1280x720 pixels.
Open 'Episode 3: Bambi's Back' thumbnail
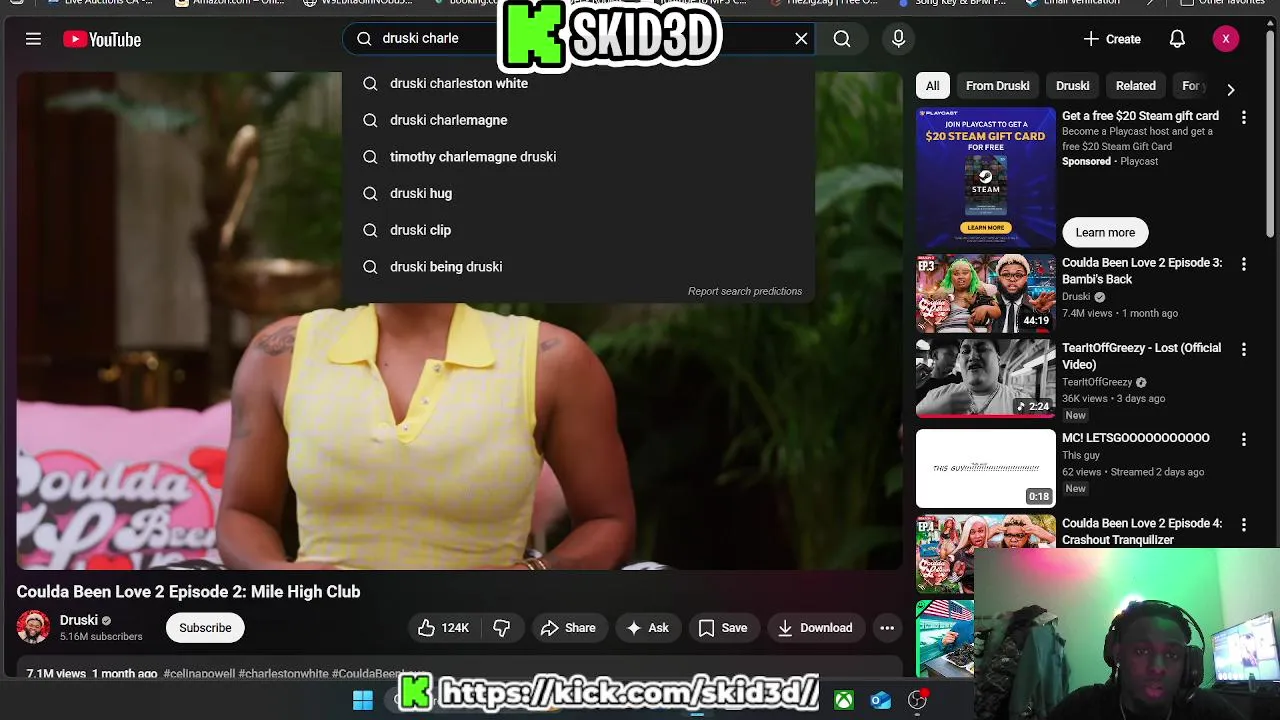click(986, 294)
